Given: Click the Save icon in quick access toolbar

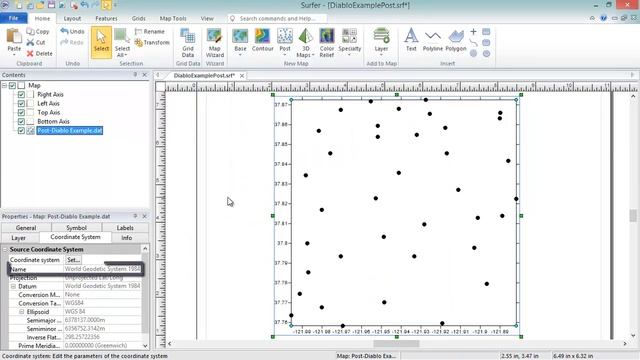Looking at the screenshot, I should coord(51,5).
